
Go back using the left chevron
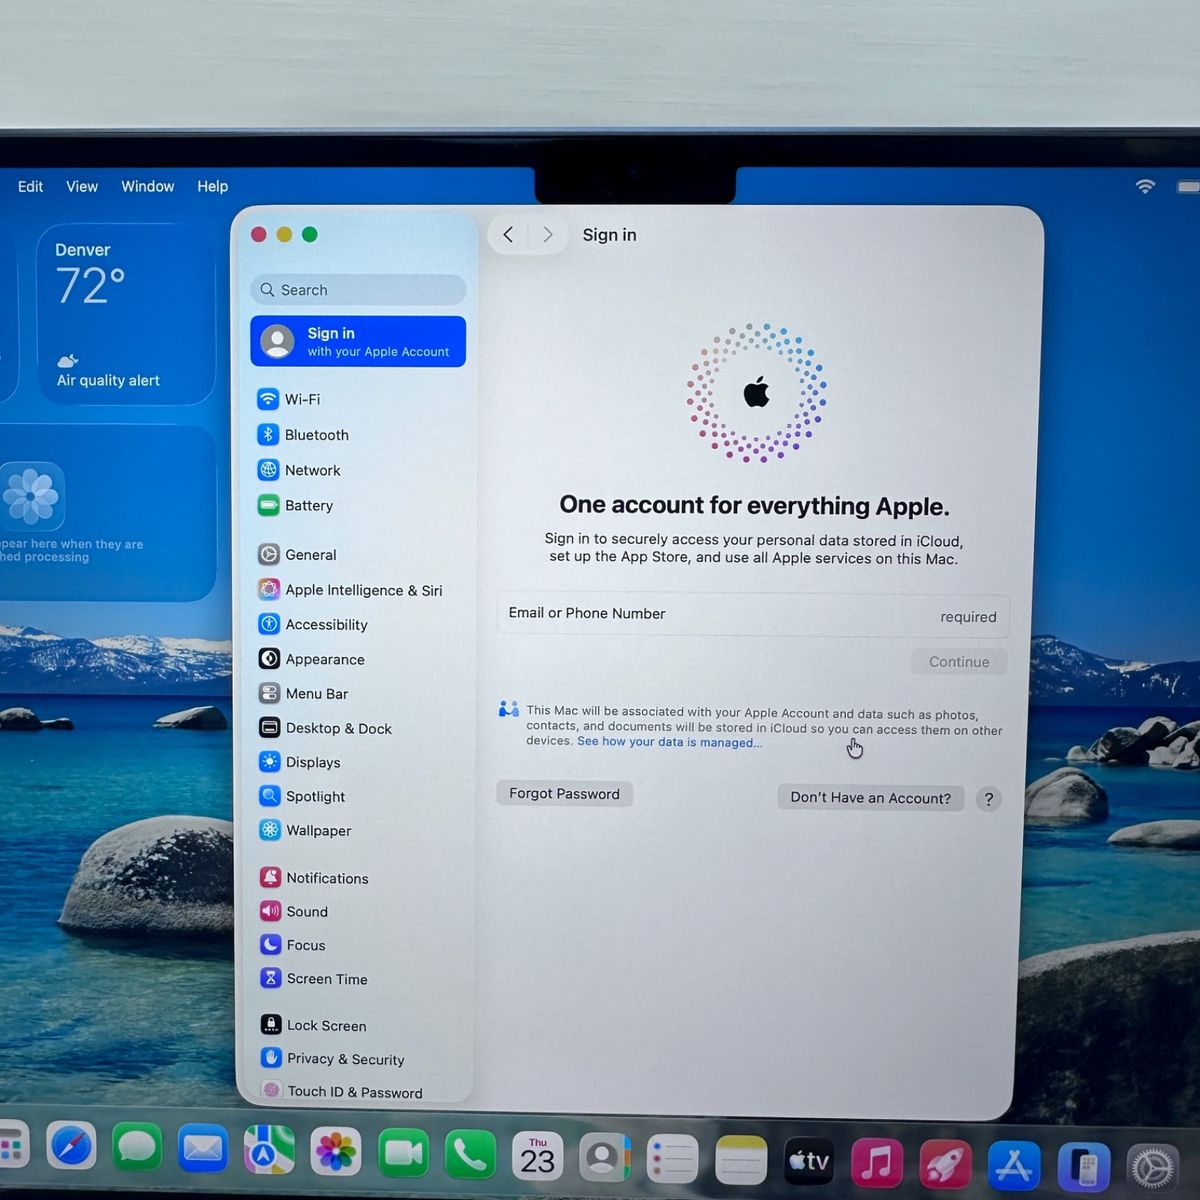click(508, 234)
